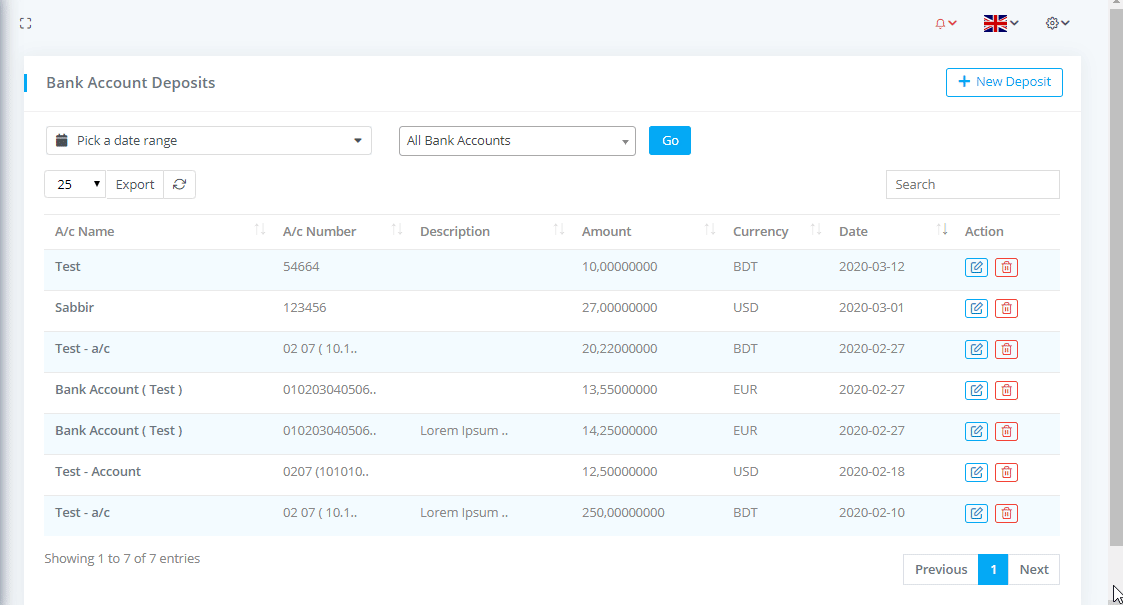
Task: Delete the Sabbir deposit row
Action: pos(1007,308)
